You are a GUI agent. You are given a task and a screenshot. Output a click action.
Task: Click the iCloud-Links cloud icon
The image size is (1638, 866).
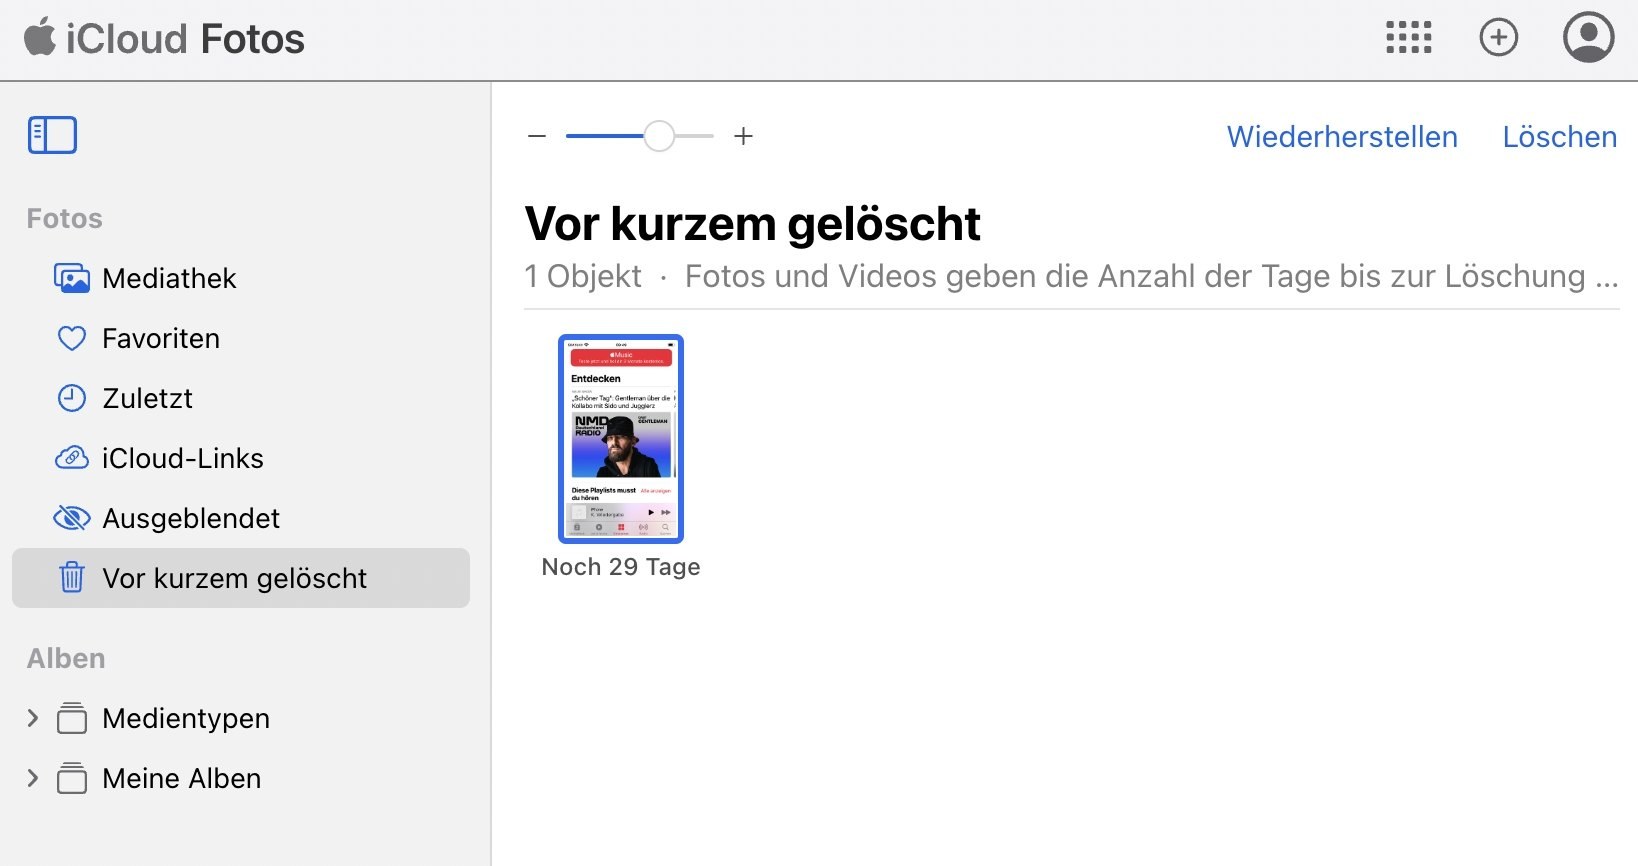tap(71, 458)
